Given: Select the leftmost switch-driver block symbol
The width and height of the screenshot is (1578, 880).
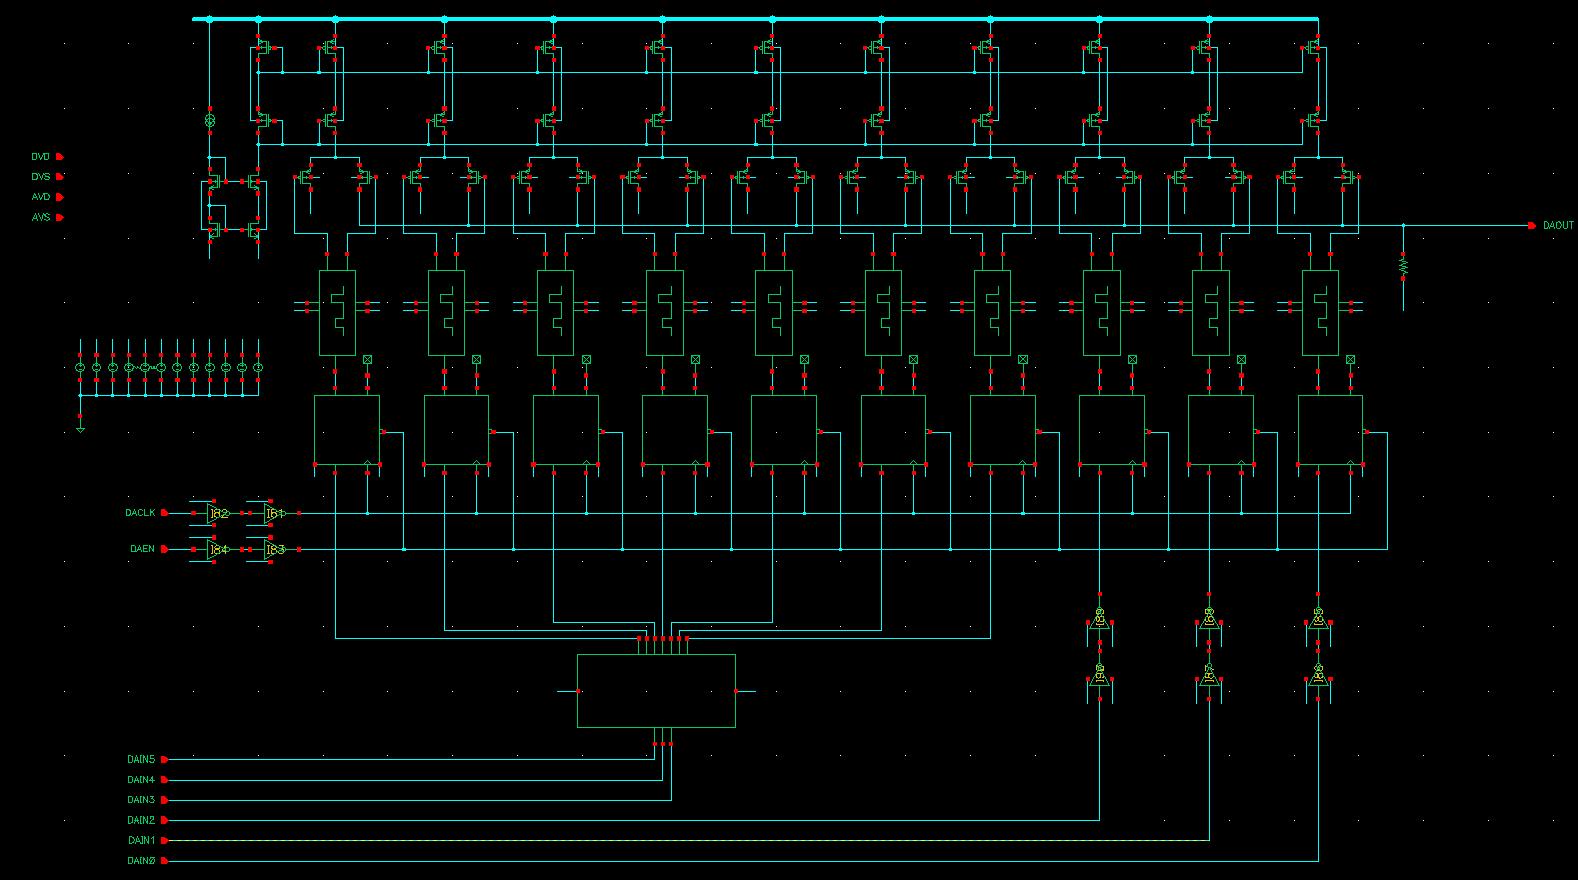Looking at the screenshot, I should (x=337, y=313).
